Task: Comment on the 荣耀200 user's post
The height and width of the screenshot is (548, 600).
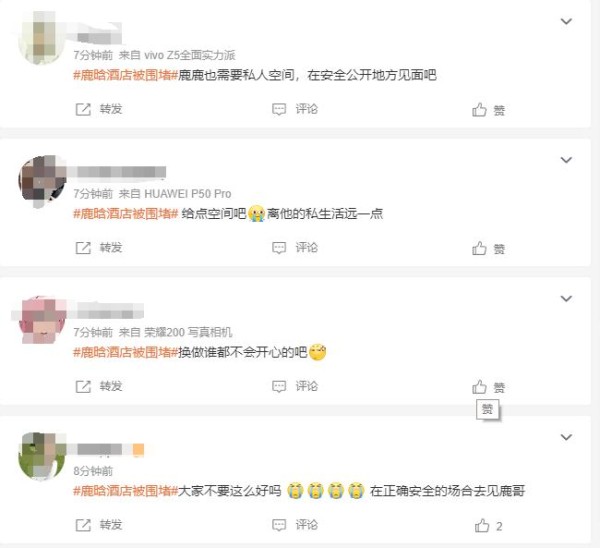Action: click(x=295, y=387)
